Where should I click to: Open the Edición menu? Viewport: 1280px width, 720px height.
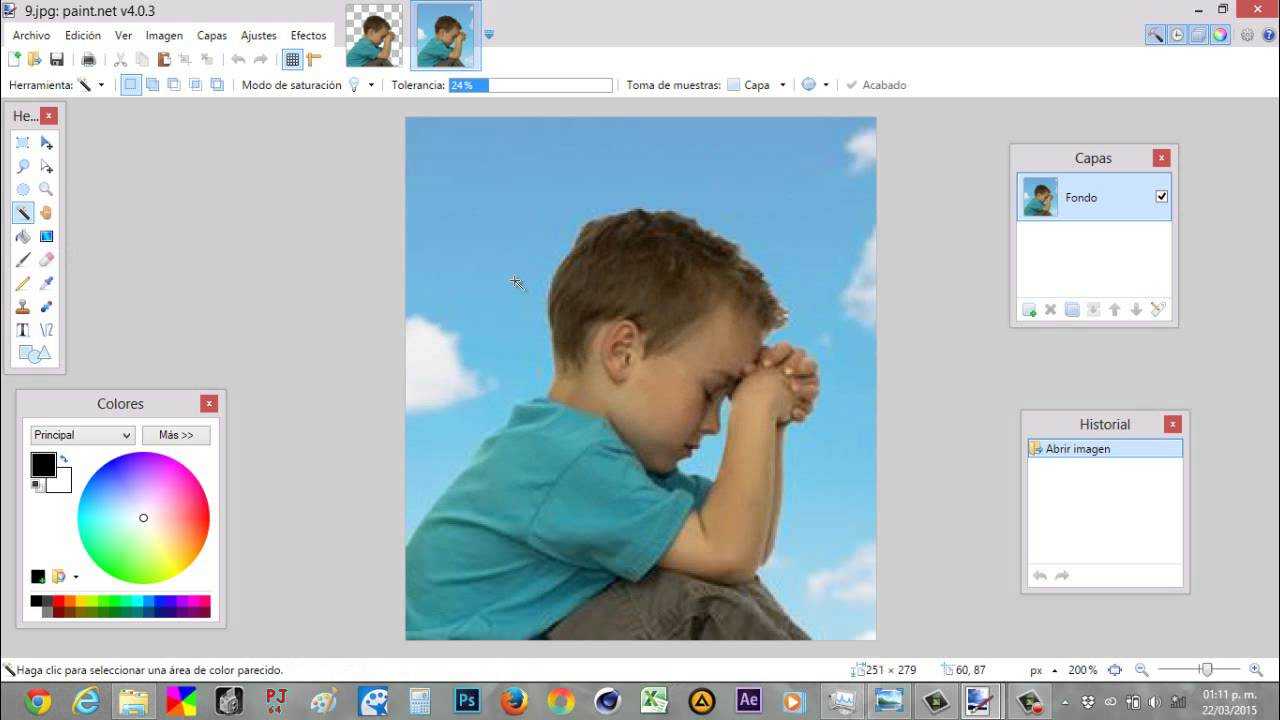click(83, 35)
